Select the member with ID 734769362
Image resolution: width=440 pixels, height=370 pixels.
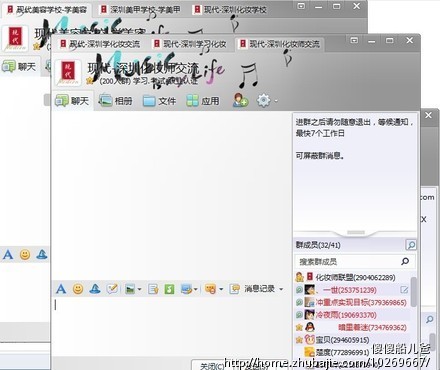(353, 327)
